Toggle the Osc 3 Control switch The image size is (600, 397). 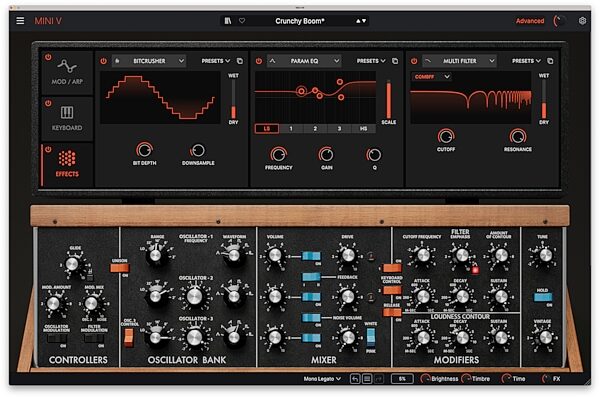[x=129, y=337]
